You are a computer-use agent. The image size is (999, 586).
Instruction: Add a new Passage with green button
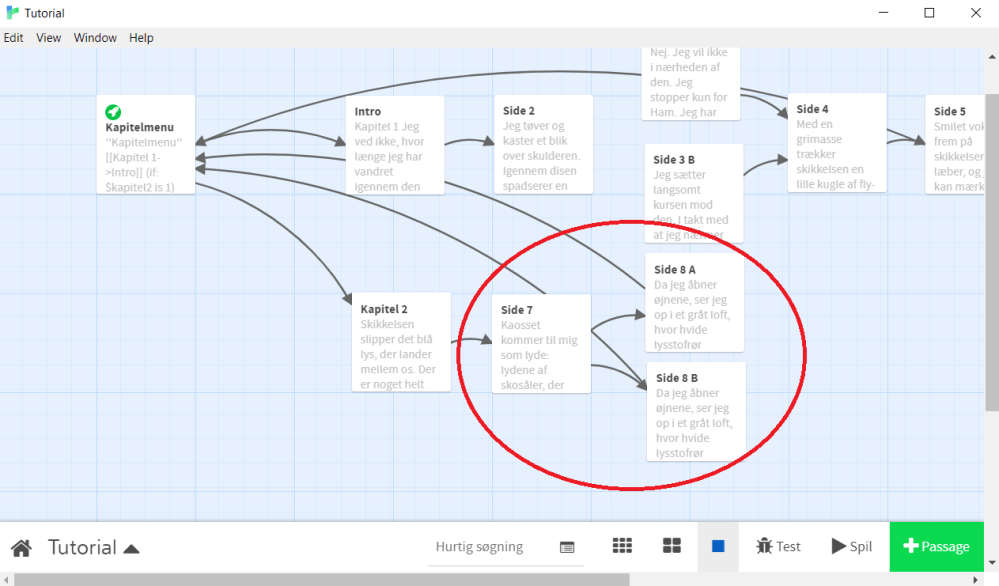coord(937,546)
